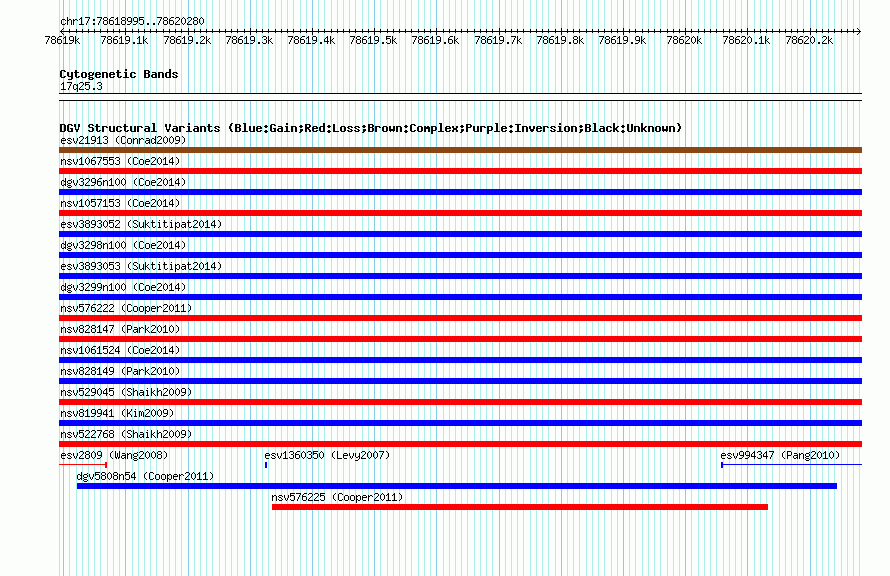890x576 pixels.
Task: Click the 78620k ruler tick label
Action: 684,40
